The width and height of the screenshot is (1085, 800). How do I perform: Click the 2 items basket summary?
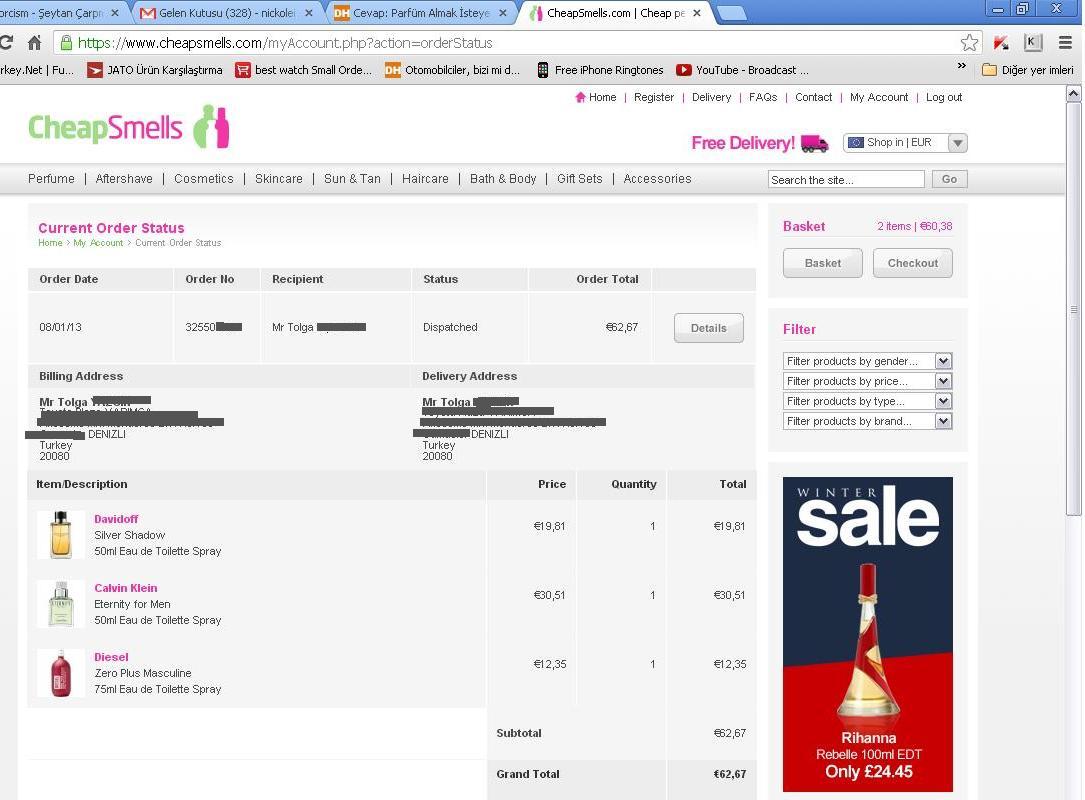[914, 226]
